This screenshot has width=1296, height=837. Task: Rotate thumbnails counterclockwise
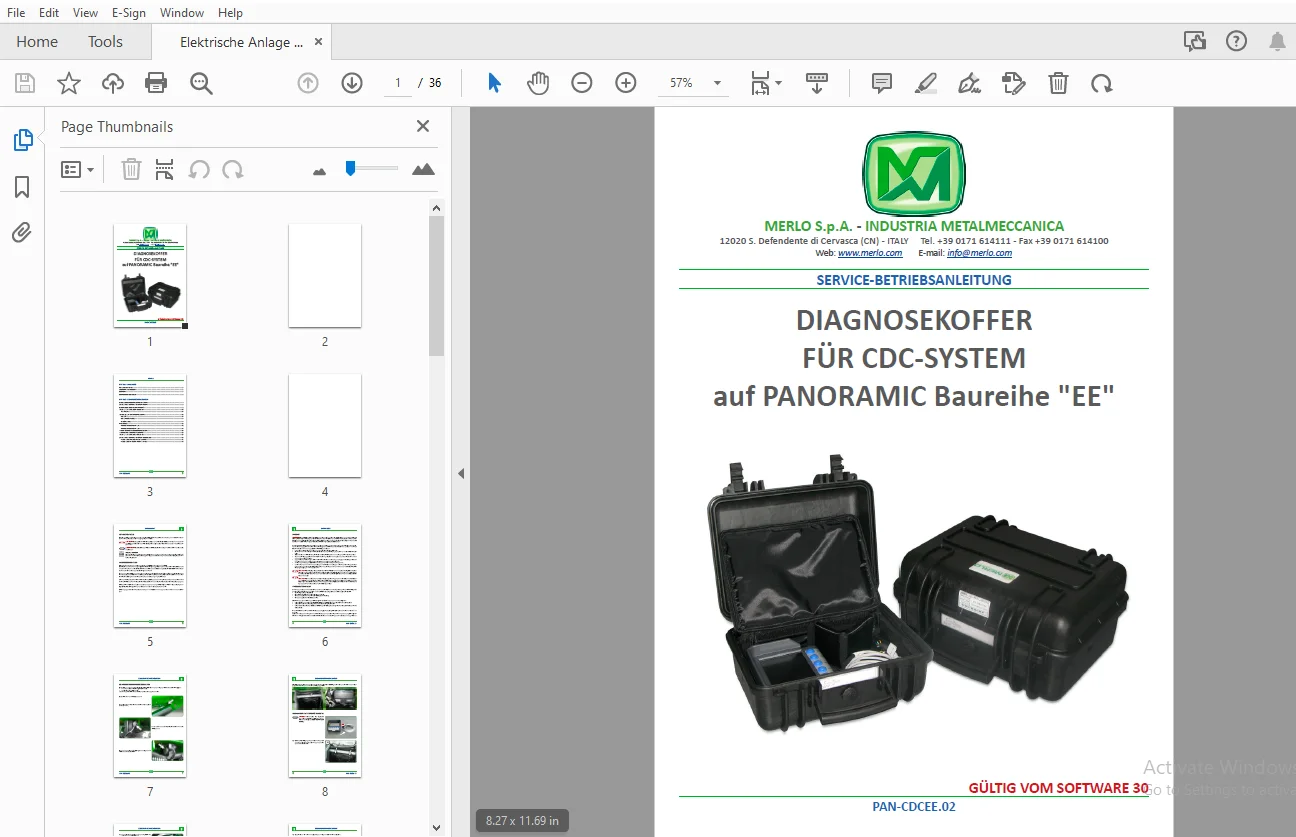(199, 169)
